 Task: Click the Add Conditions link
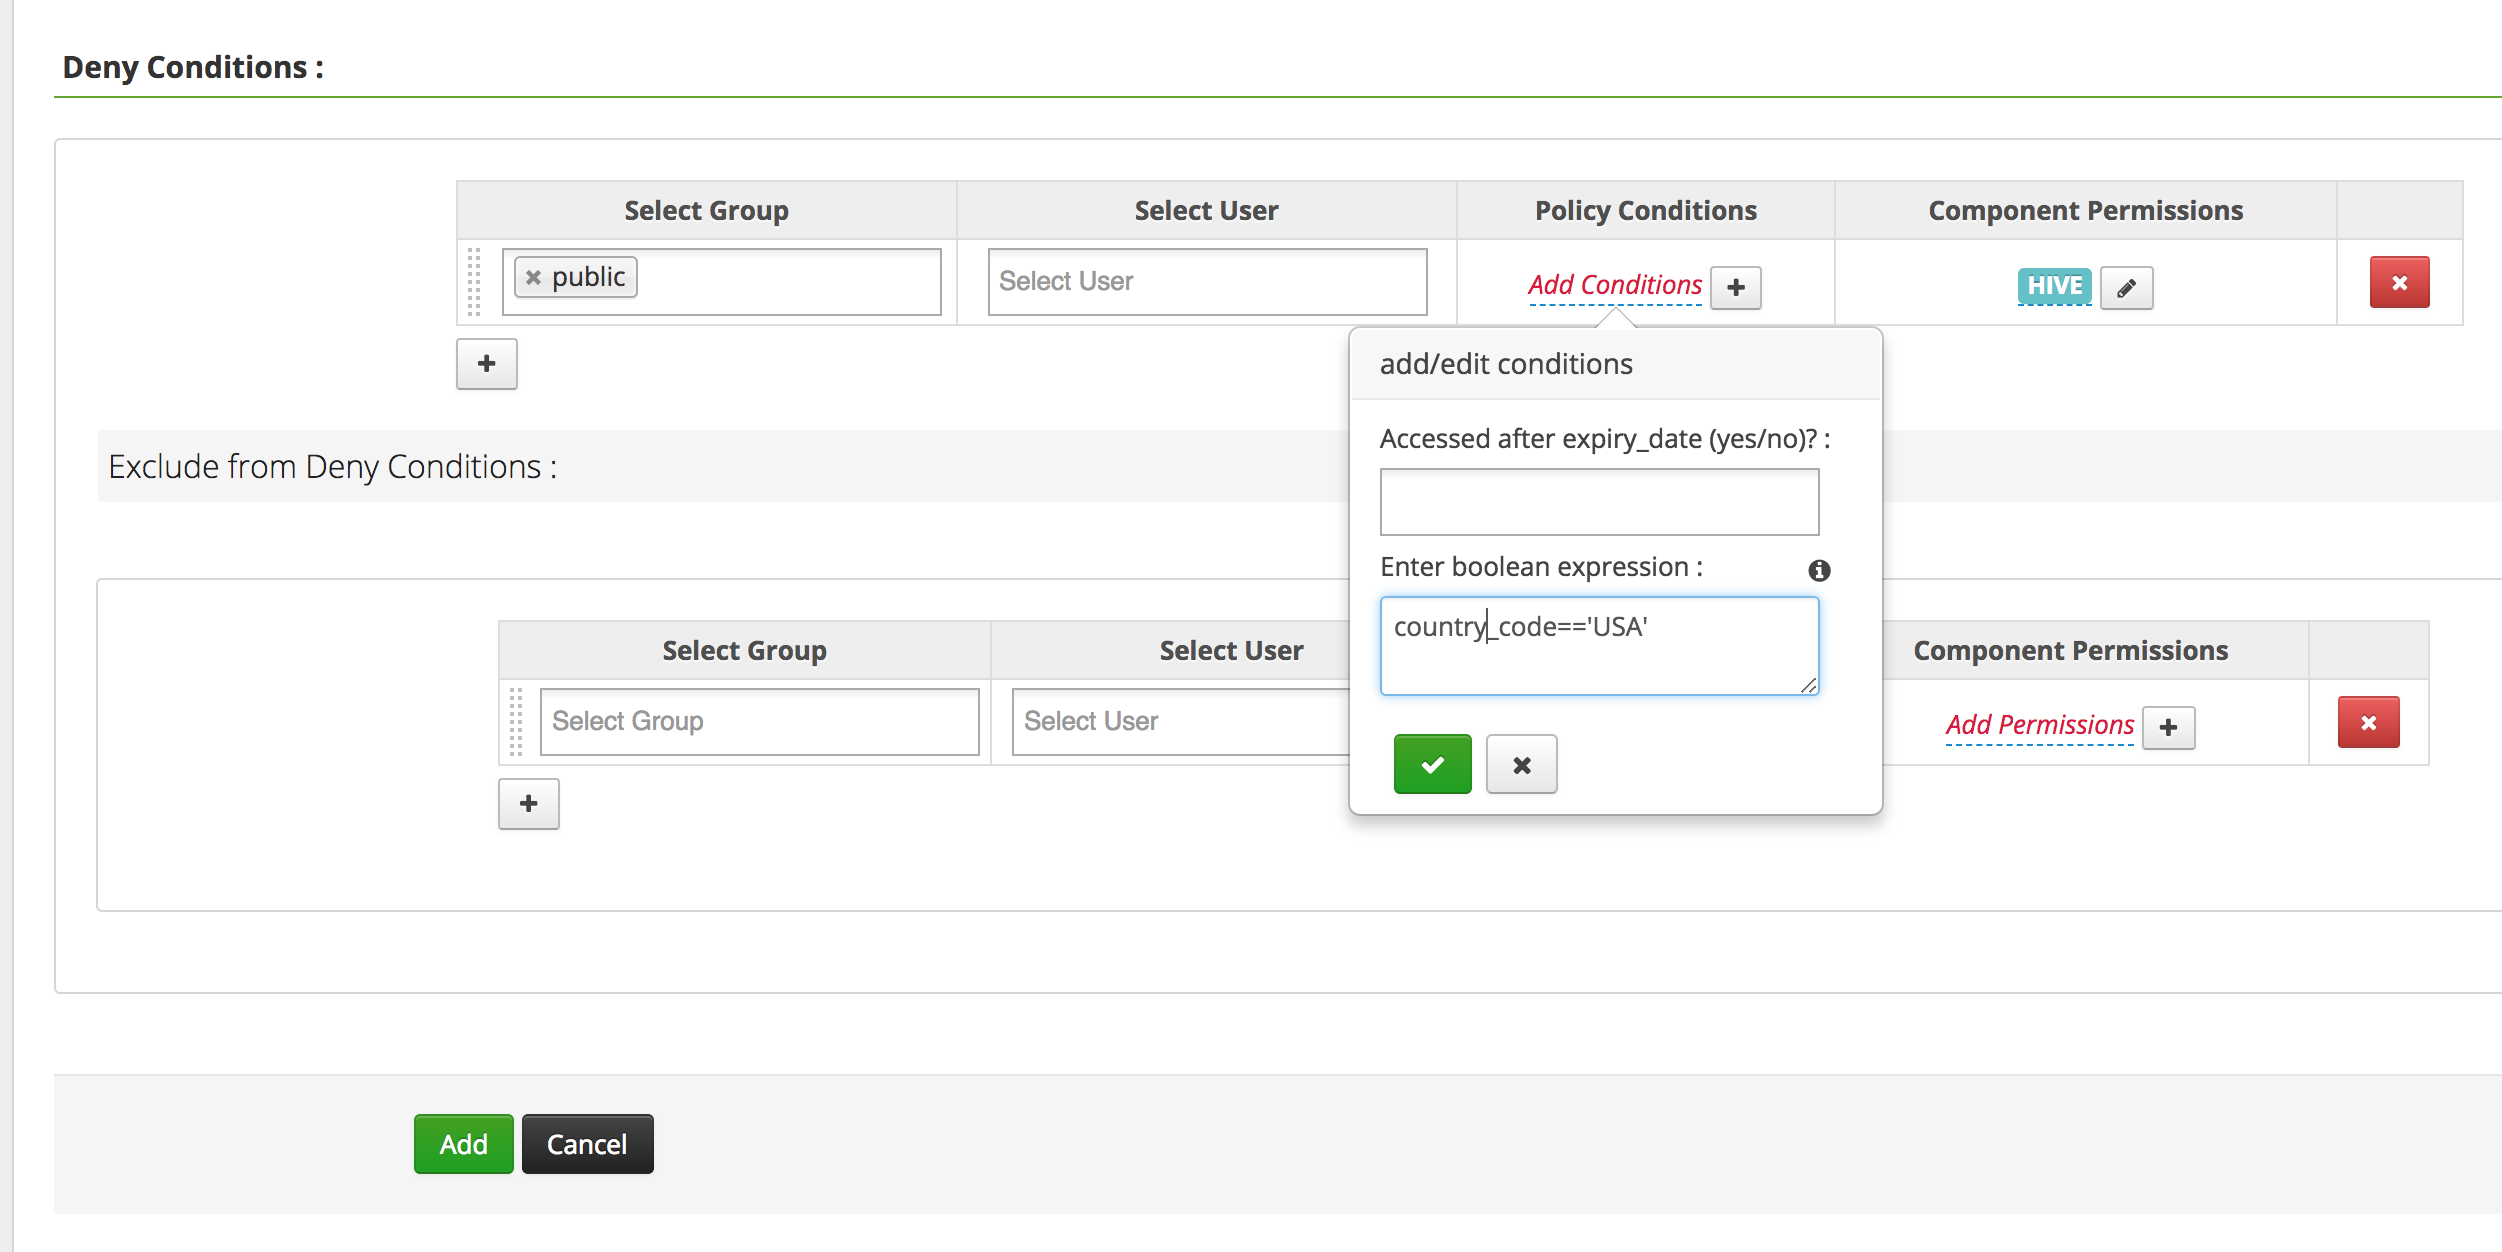pos(1613,285)
